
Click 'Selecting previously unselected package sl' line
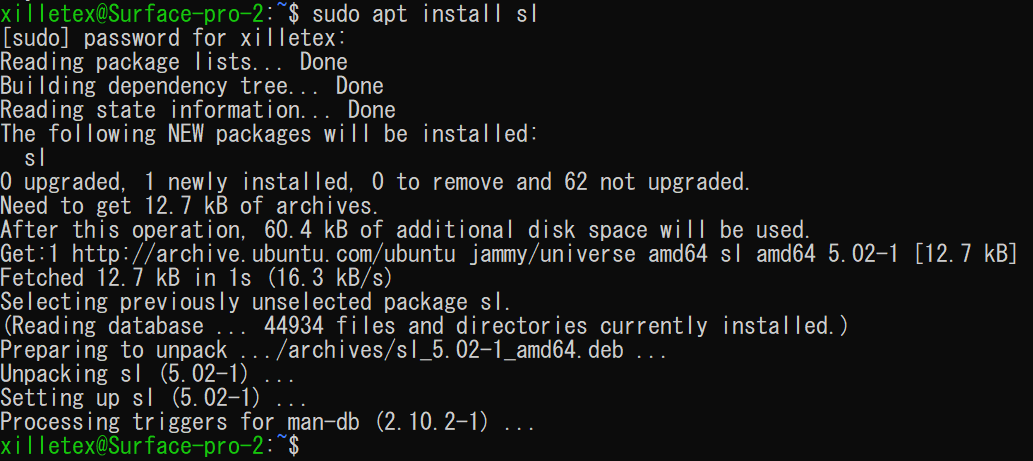tap(255, 302)
